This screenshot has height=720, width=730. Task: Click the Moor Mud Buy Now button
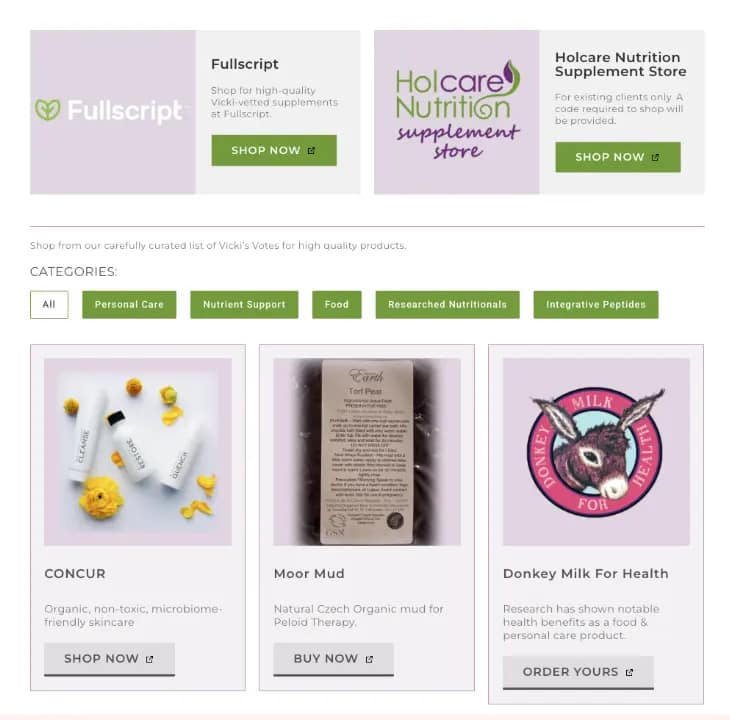click(333, 659)
